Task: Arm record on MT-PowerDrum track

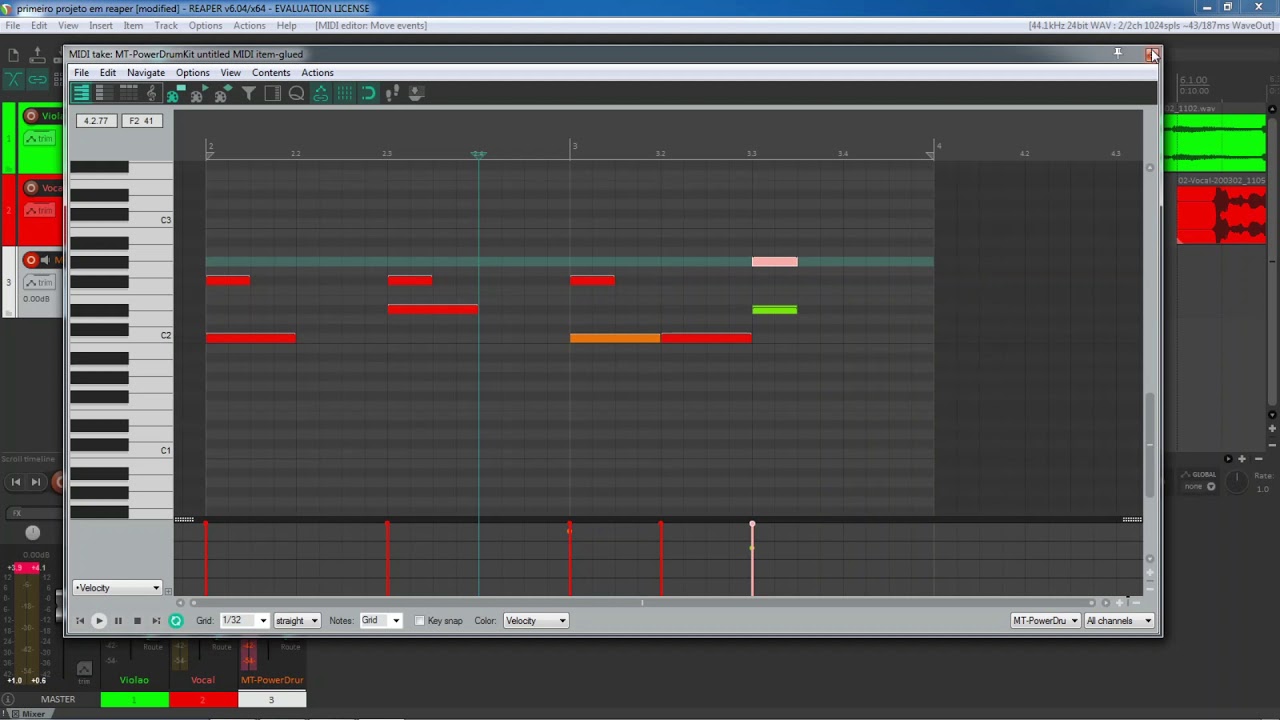Action: pos(31,260)
